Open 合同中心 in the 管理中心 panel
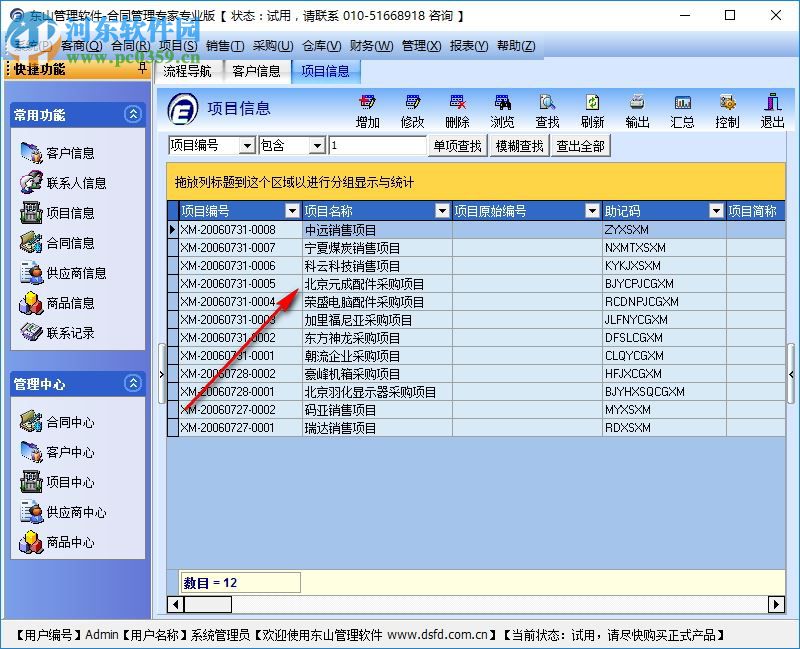 pyautogui.click(x=70, y=422)
